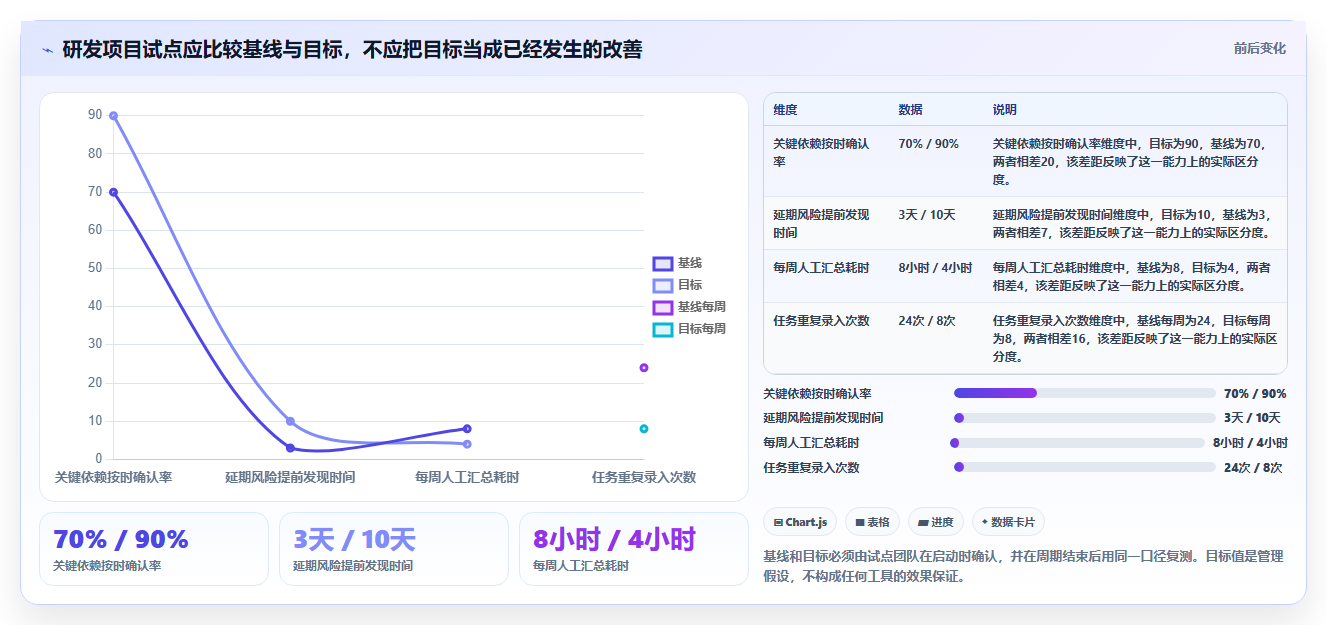Click the 关键依赖按时确认率 progress bar
1327x625 pixels.
point(1085,393)
